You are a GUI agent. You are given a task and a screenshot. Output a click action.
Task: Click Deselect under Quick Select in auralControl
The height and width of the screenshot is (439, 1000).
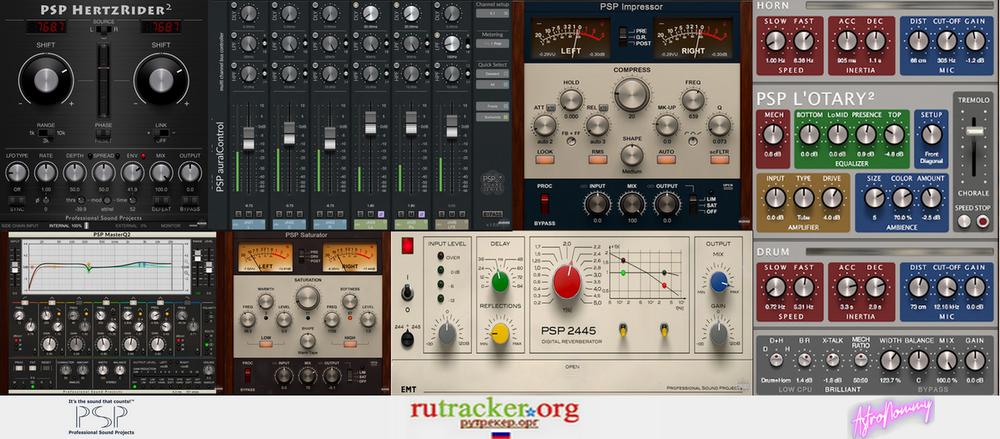click(491, 73)
